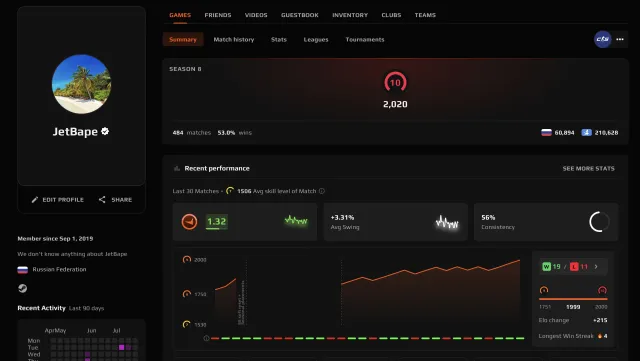Click the 1530 level marker on chart axis

coord(187,324)
